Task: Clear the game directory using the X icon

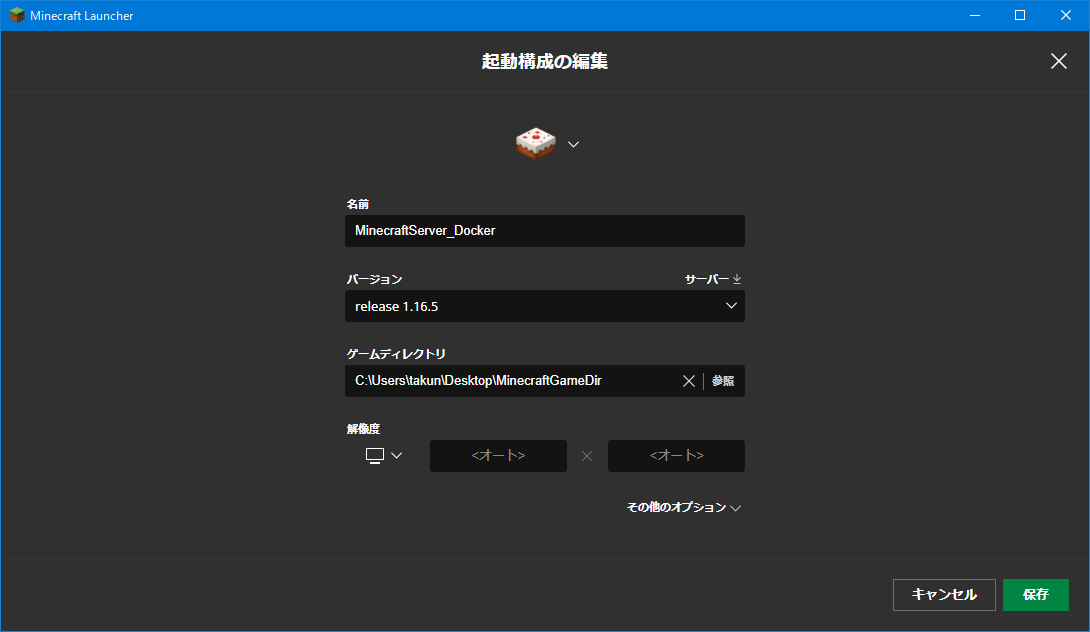Action: [689, 380]
